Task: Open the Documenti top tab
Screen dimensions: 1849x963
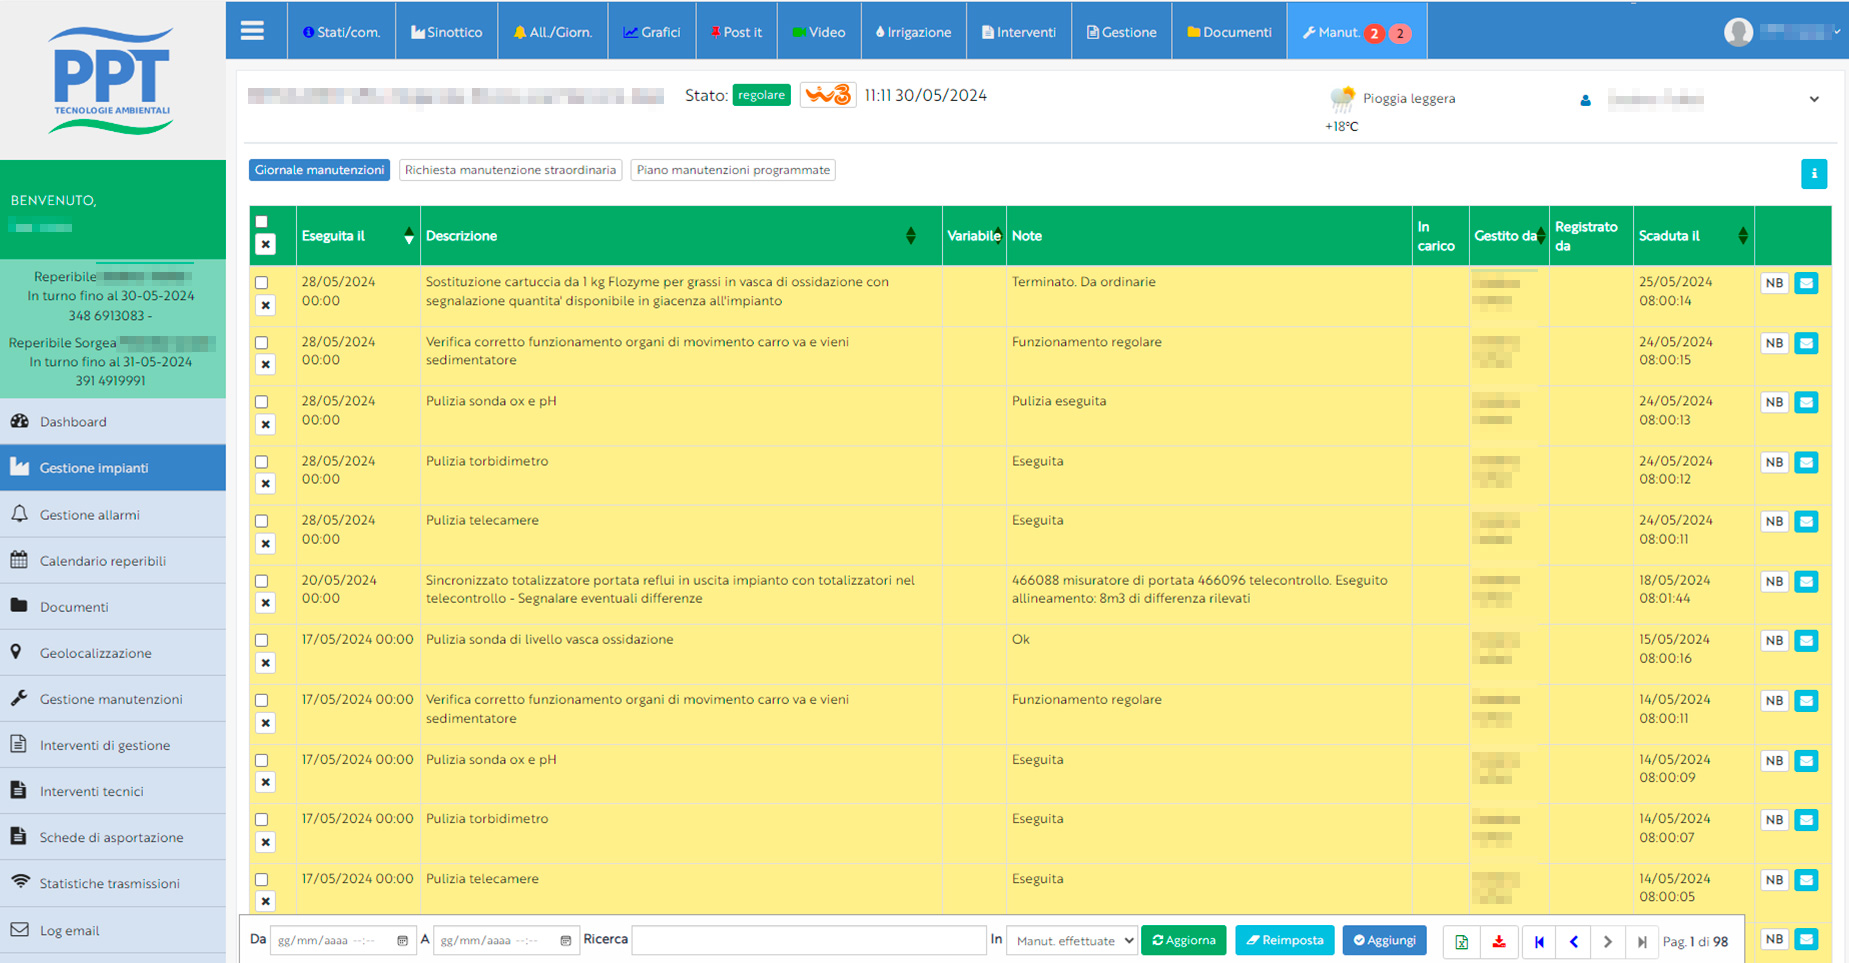Action: pyautogui.click(x=1229, y=32)
